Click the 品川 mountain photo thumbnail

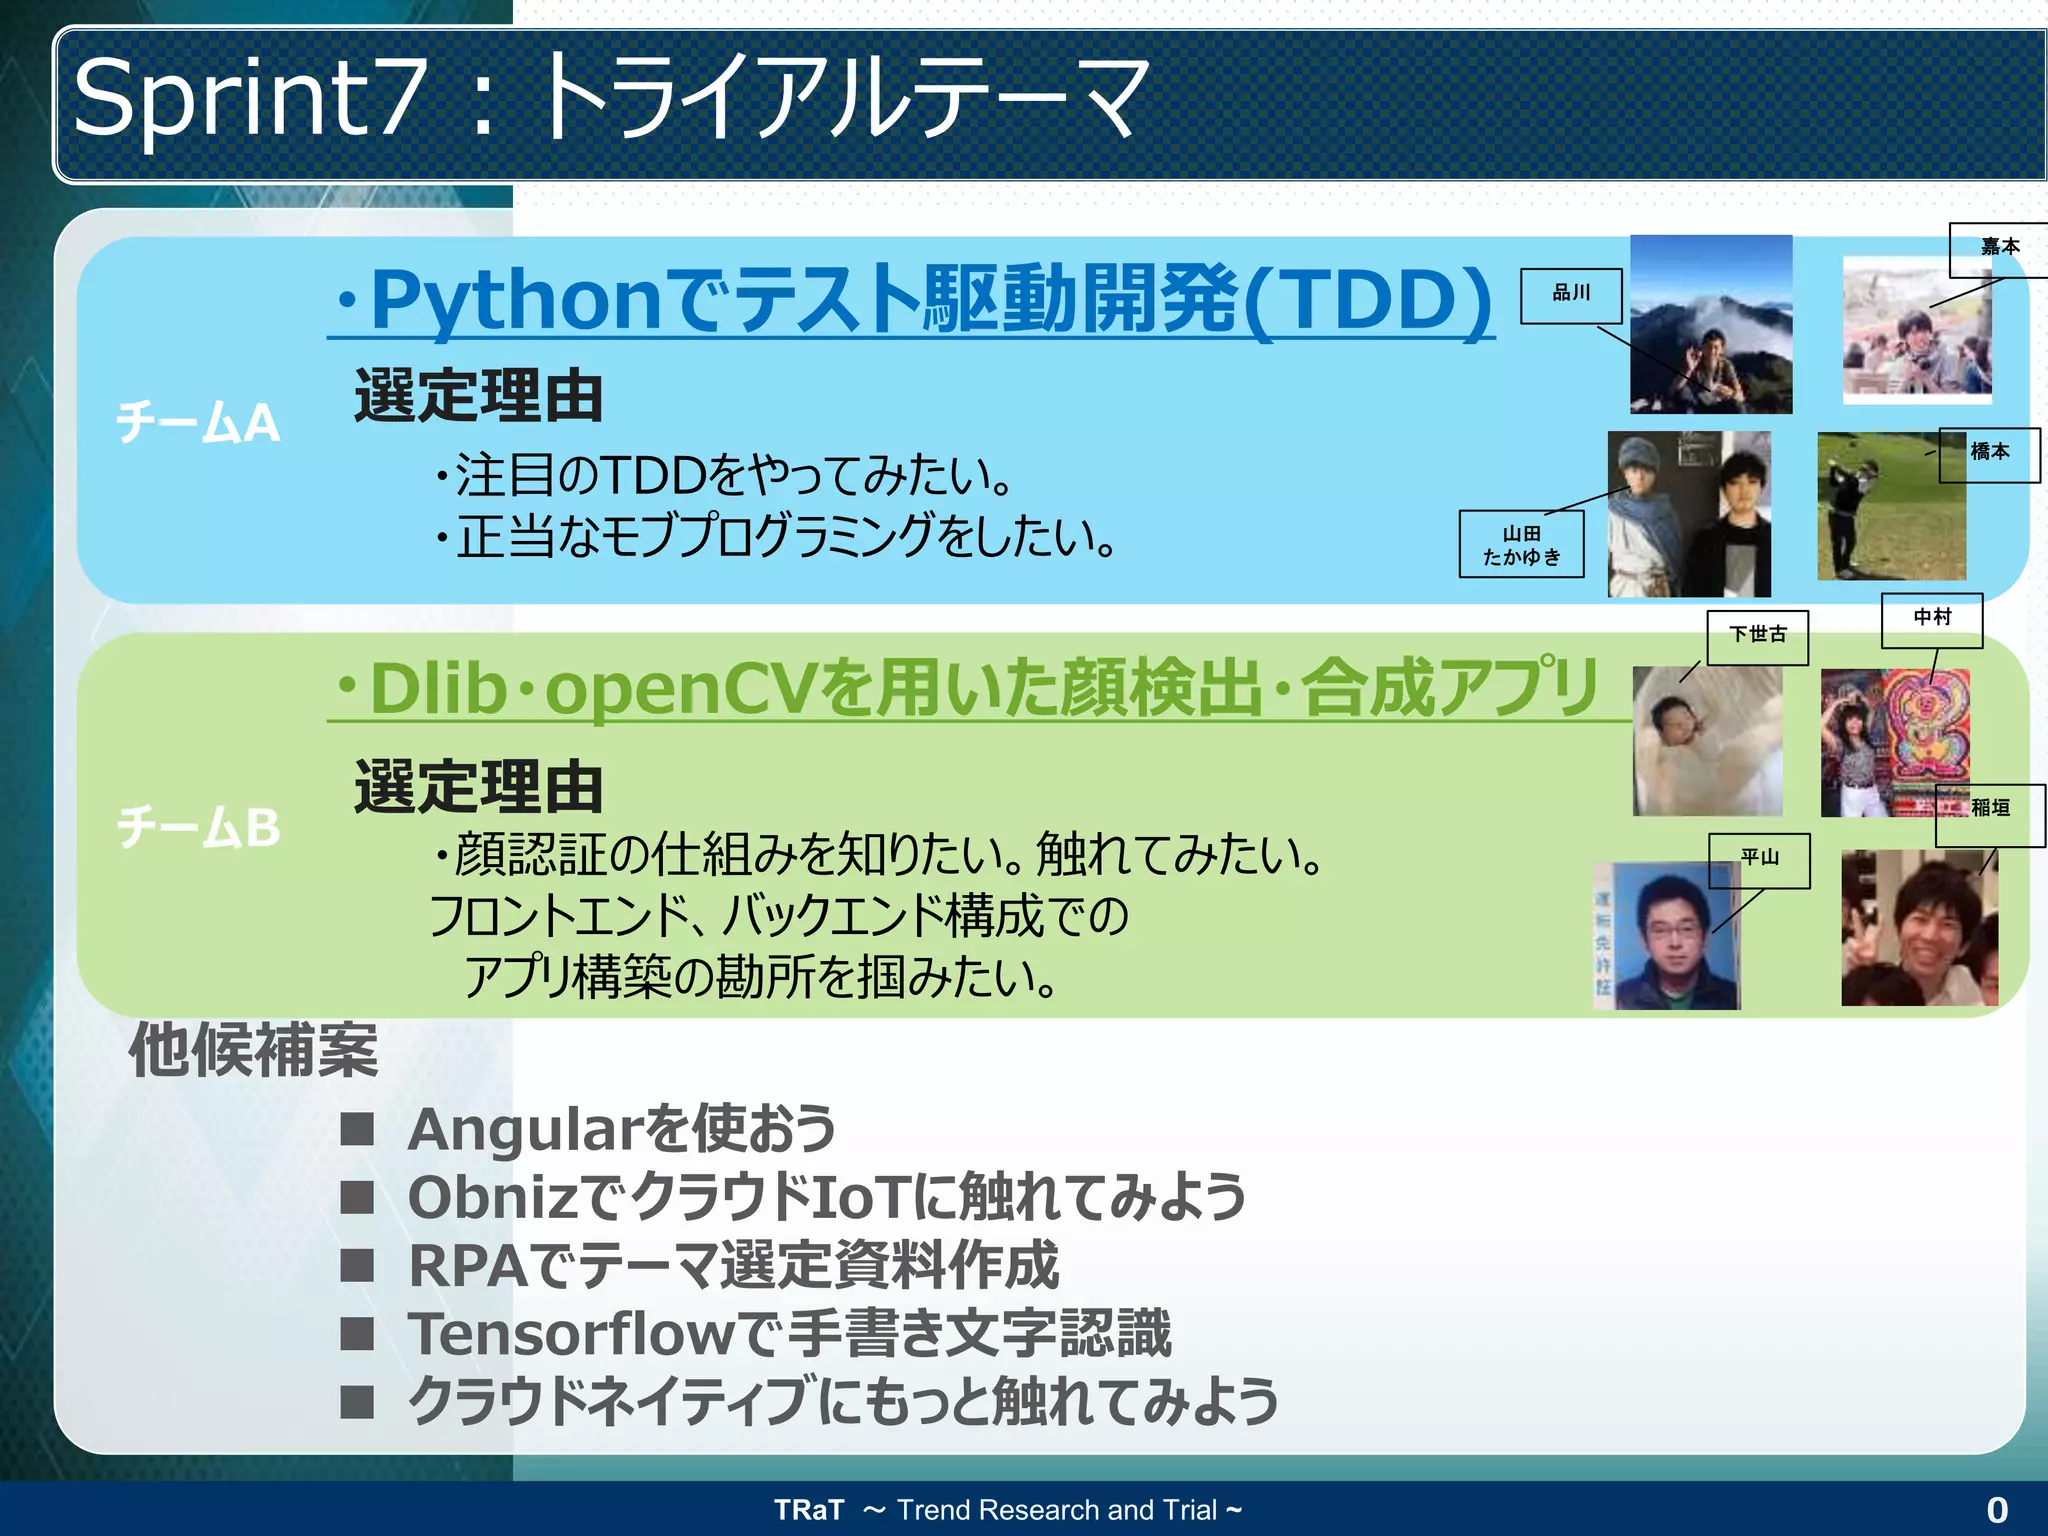point(1710,324)
